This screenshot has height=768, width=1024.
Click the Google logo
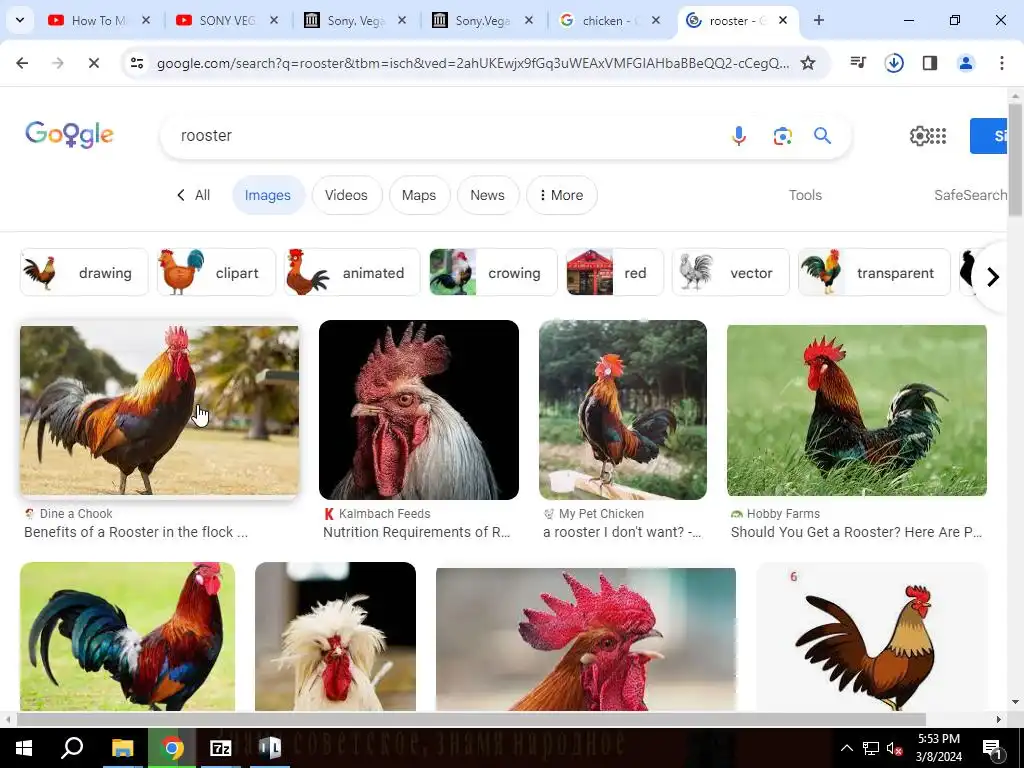pos(69,135)
